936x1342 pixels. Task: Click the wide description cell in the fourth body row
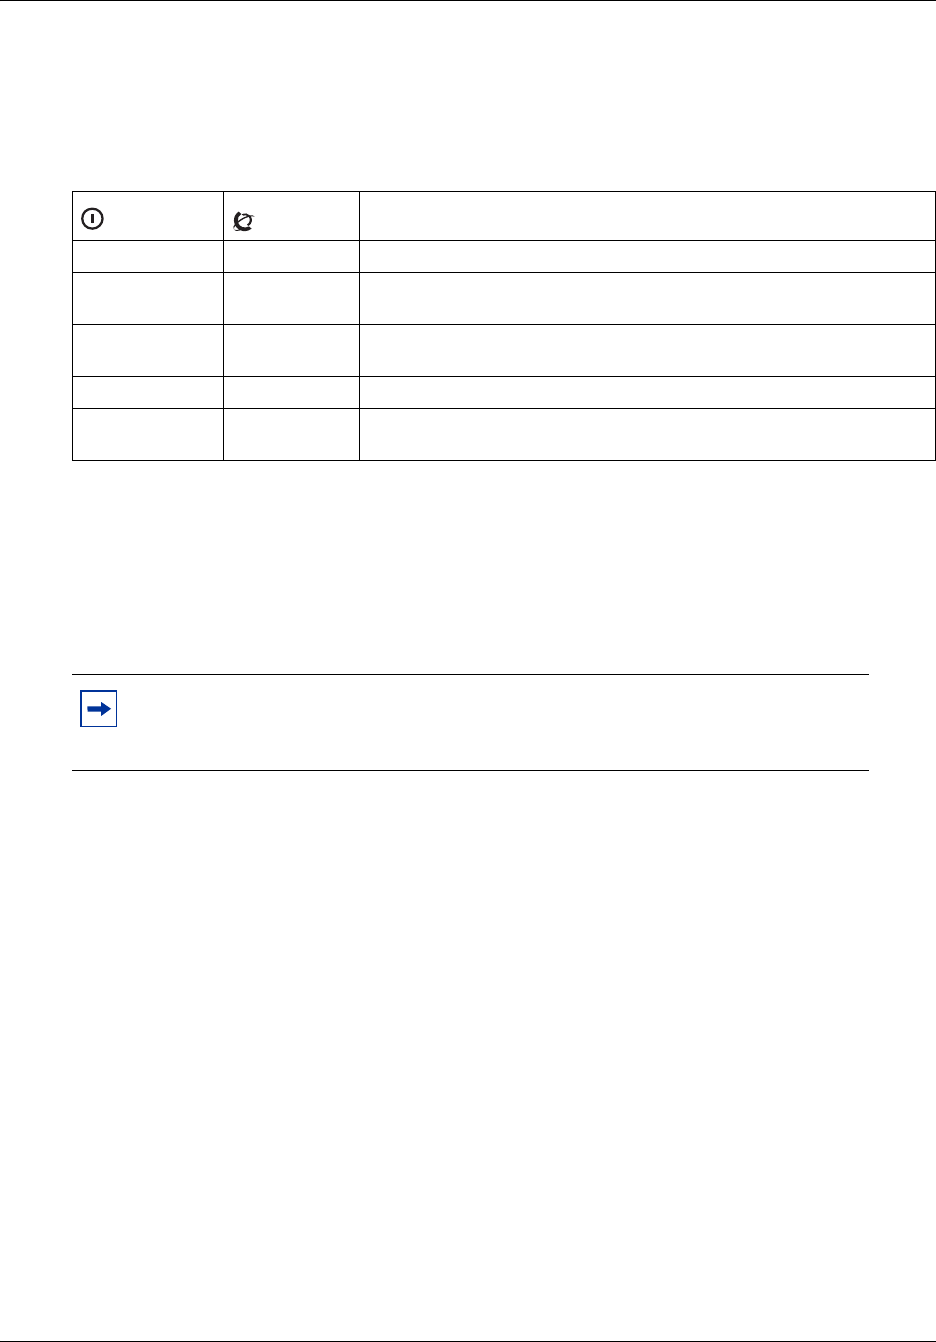[646, 392]
